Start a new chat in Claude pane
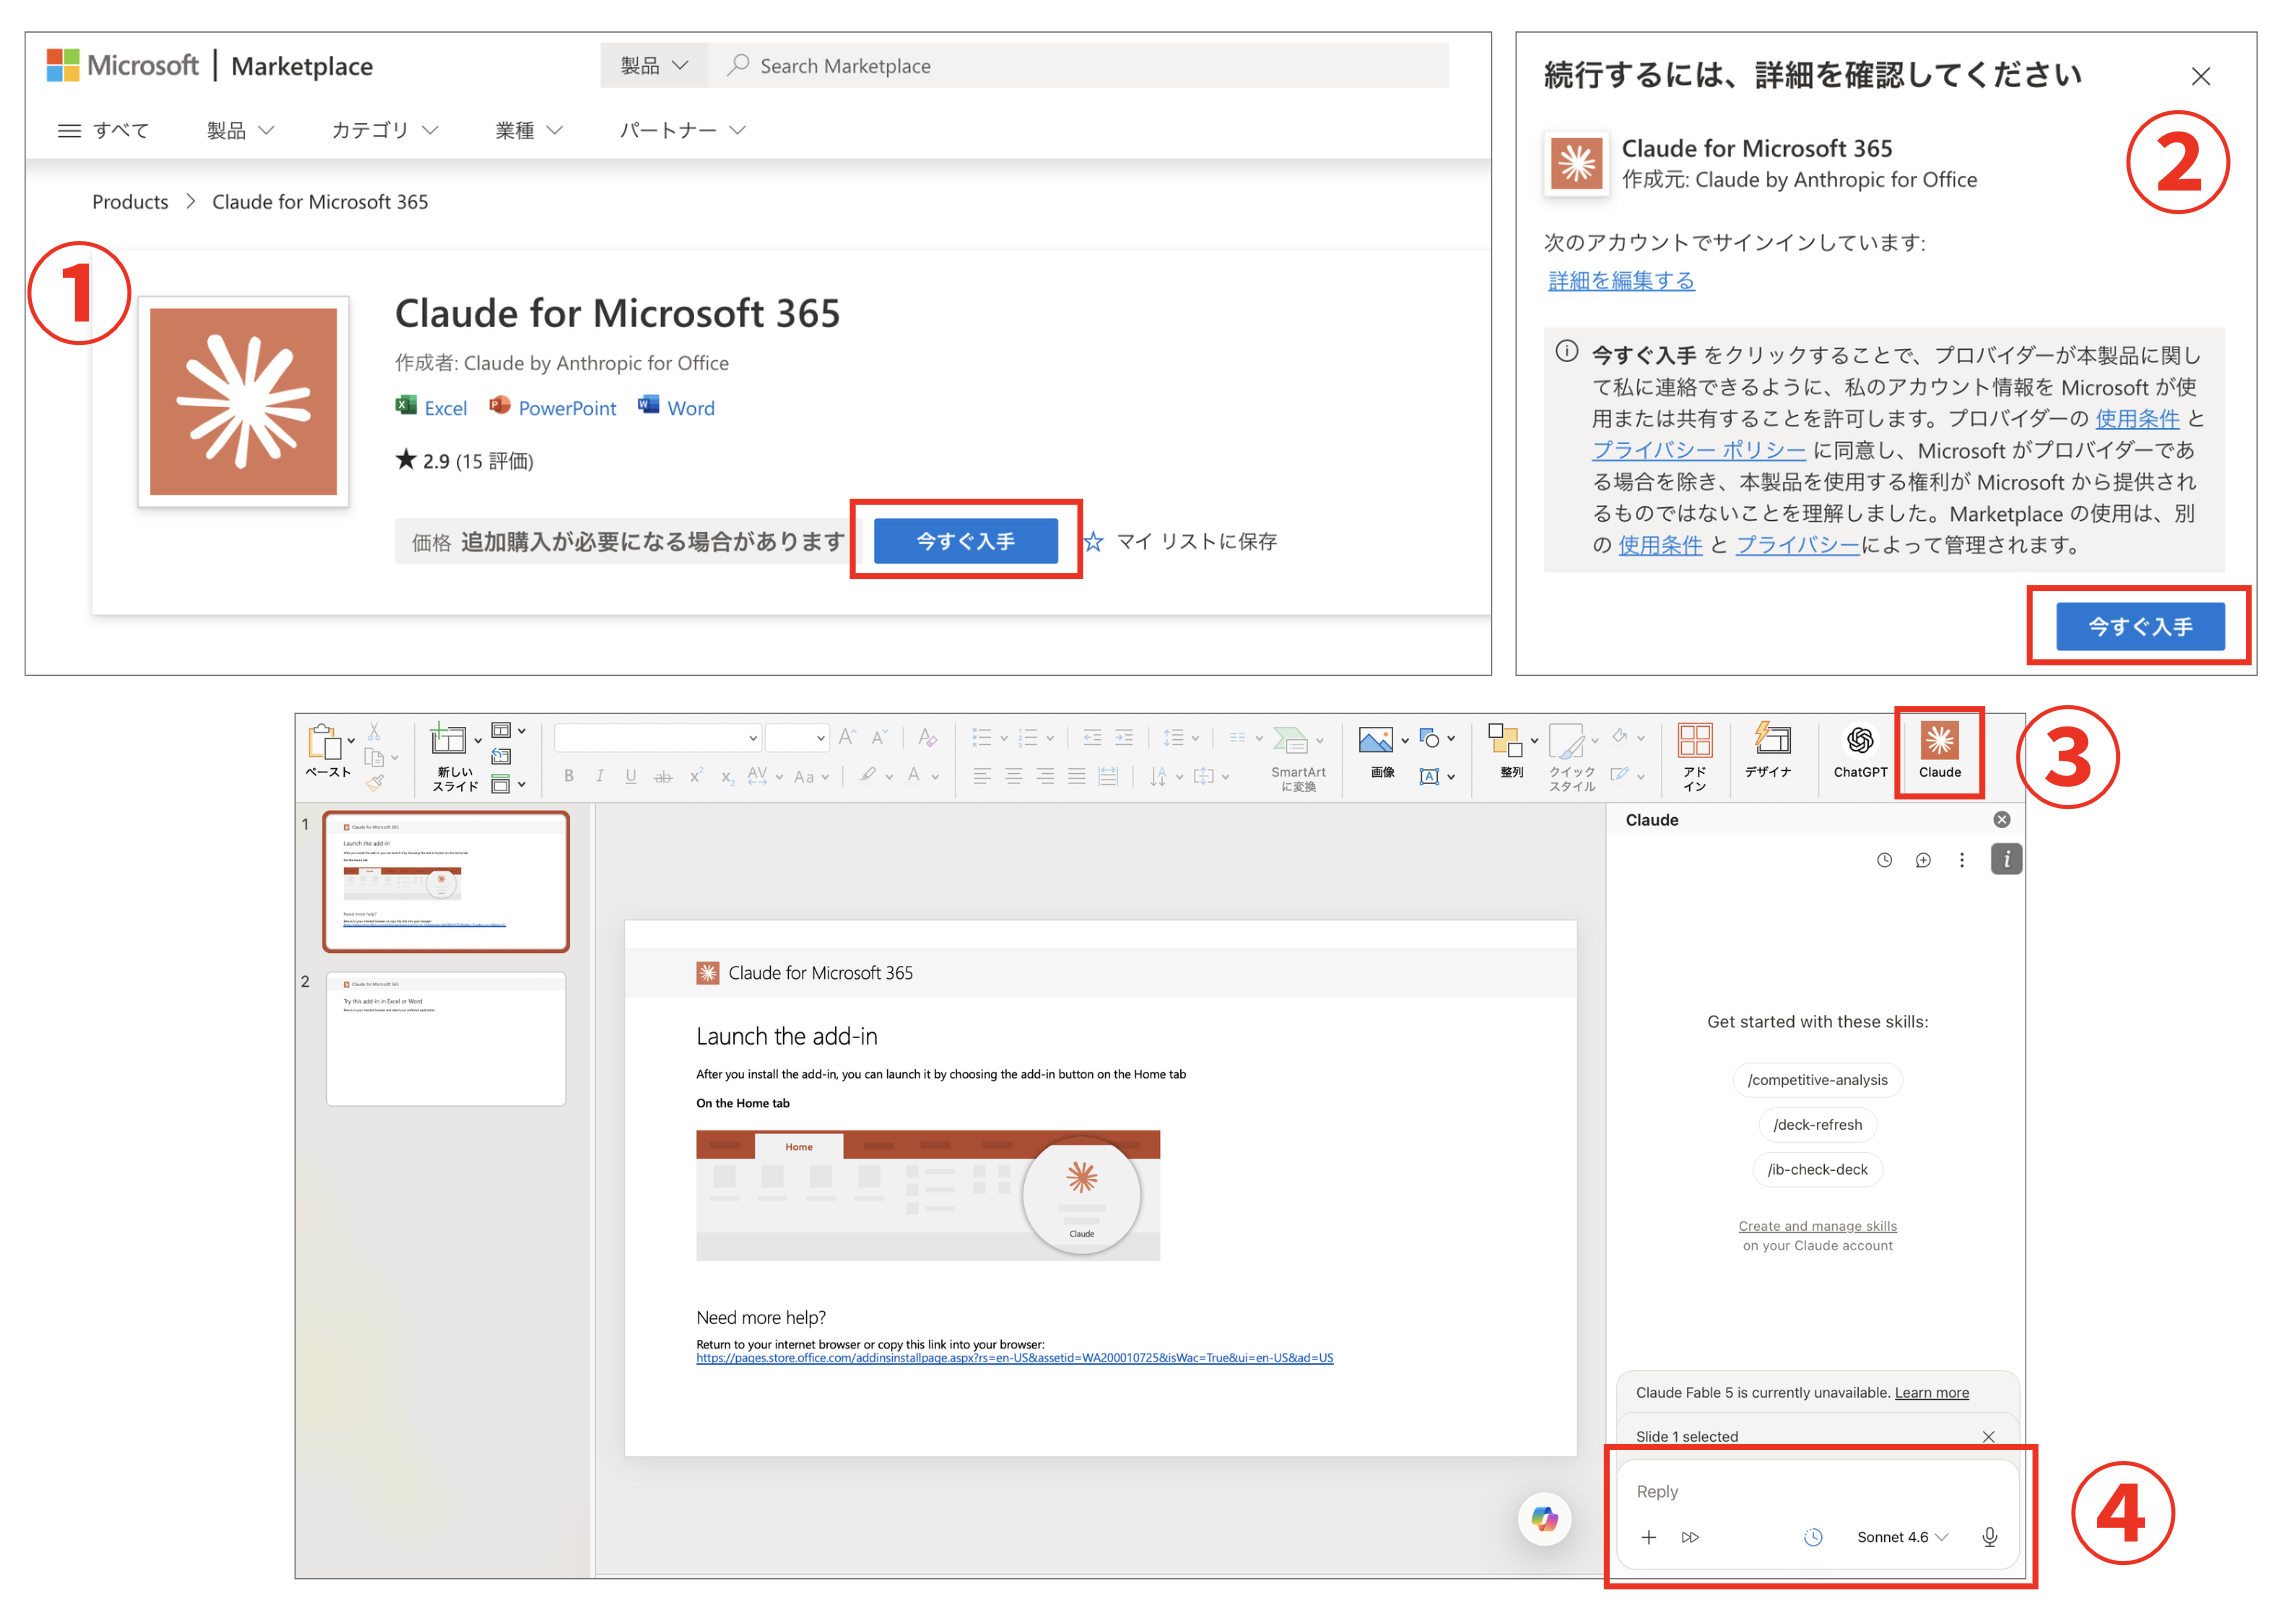The width and height of the screenshot is (2286, 1604). point(1922,860)
